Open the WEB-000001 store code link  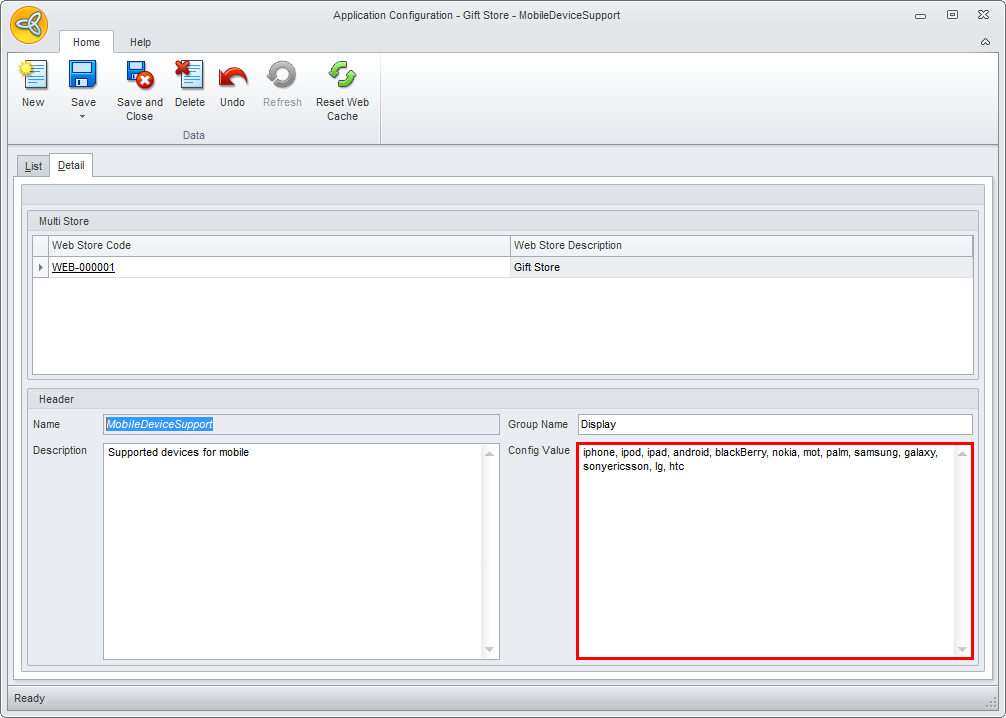(x=83, y=268)
